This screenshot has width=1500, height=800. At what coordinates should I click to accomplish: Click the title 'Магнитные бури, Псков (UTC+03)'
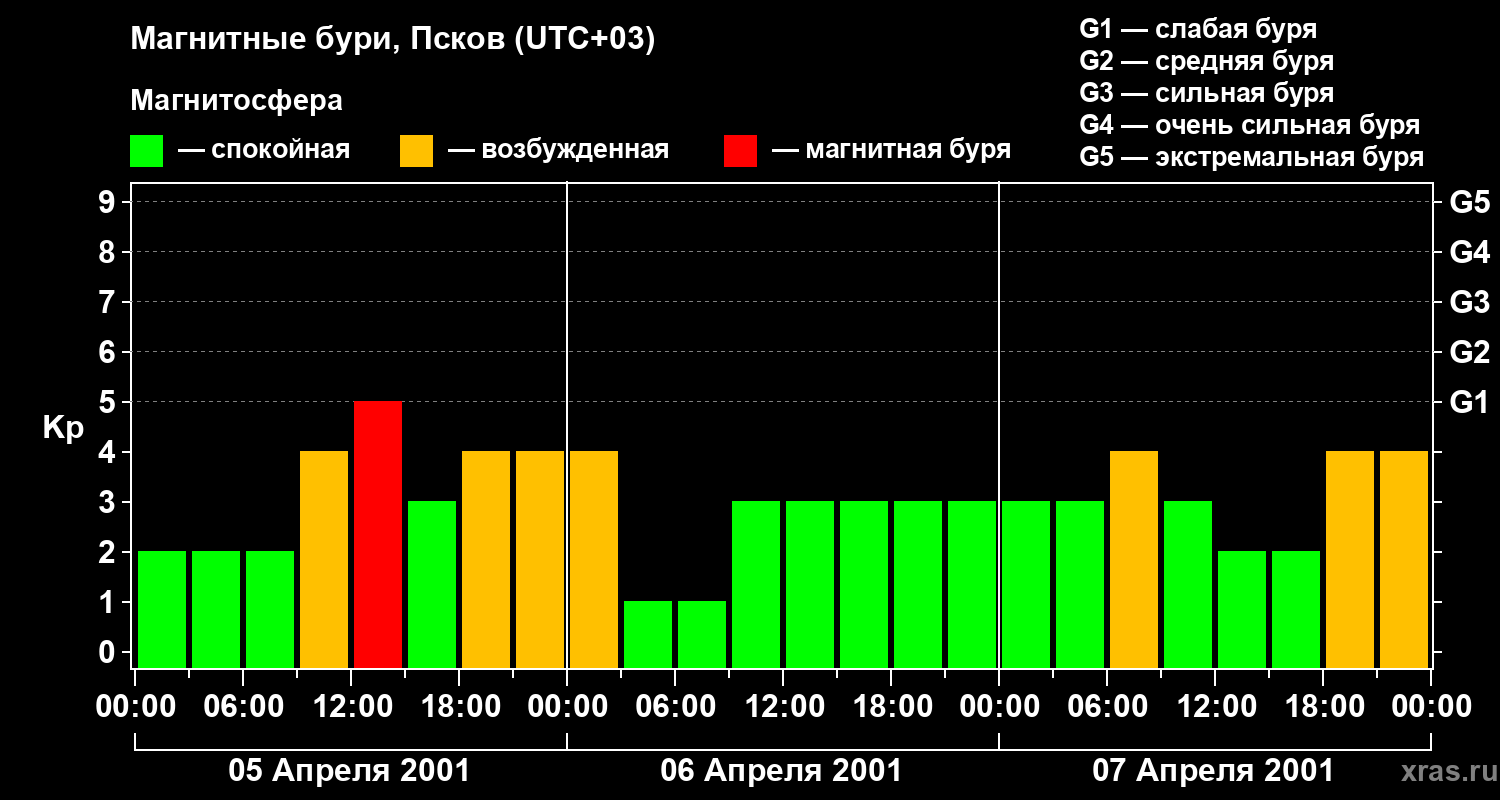click(x=392, y=40)
